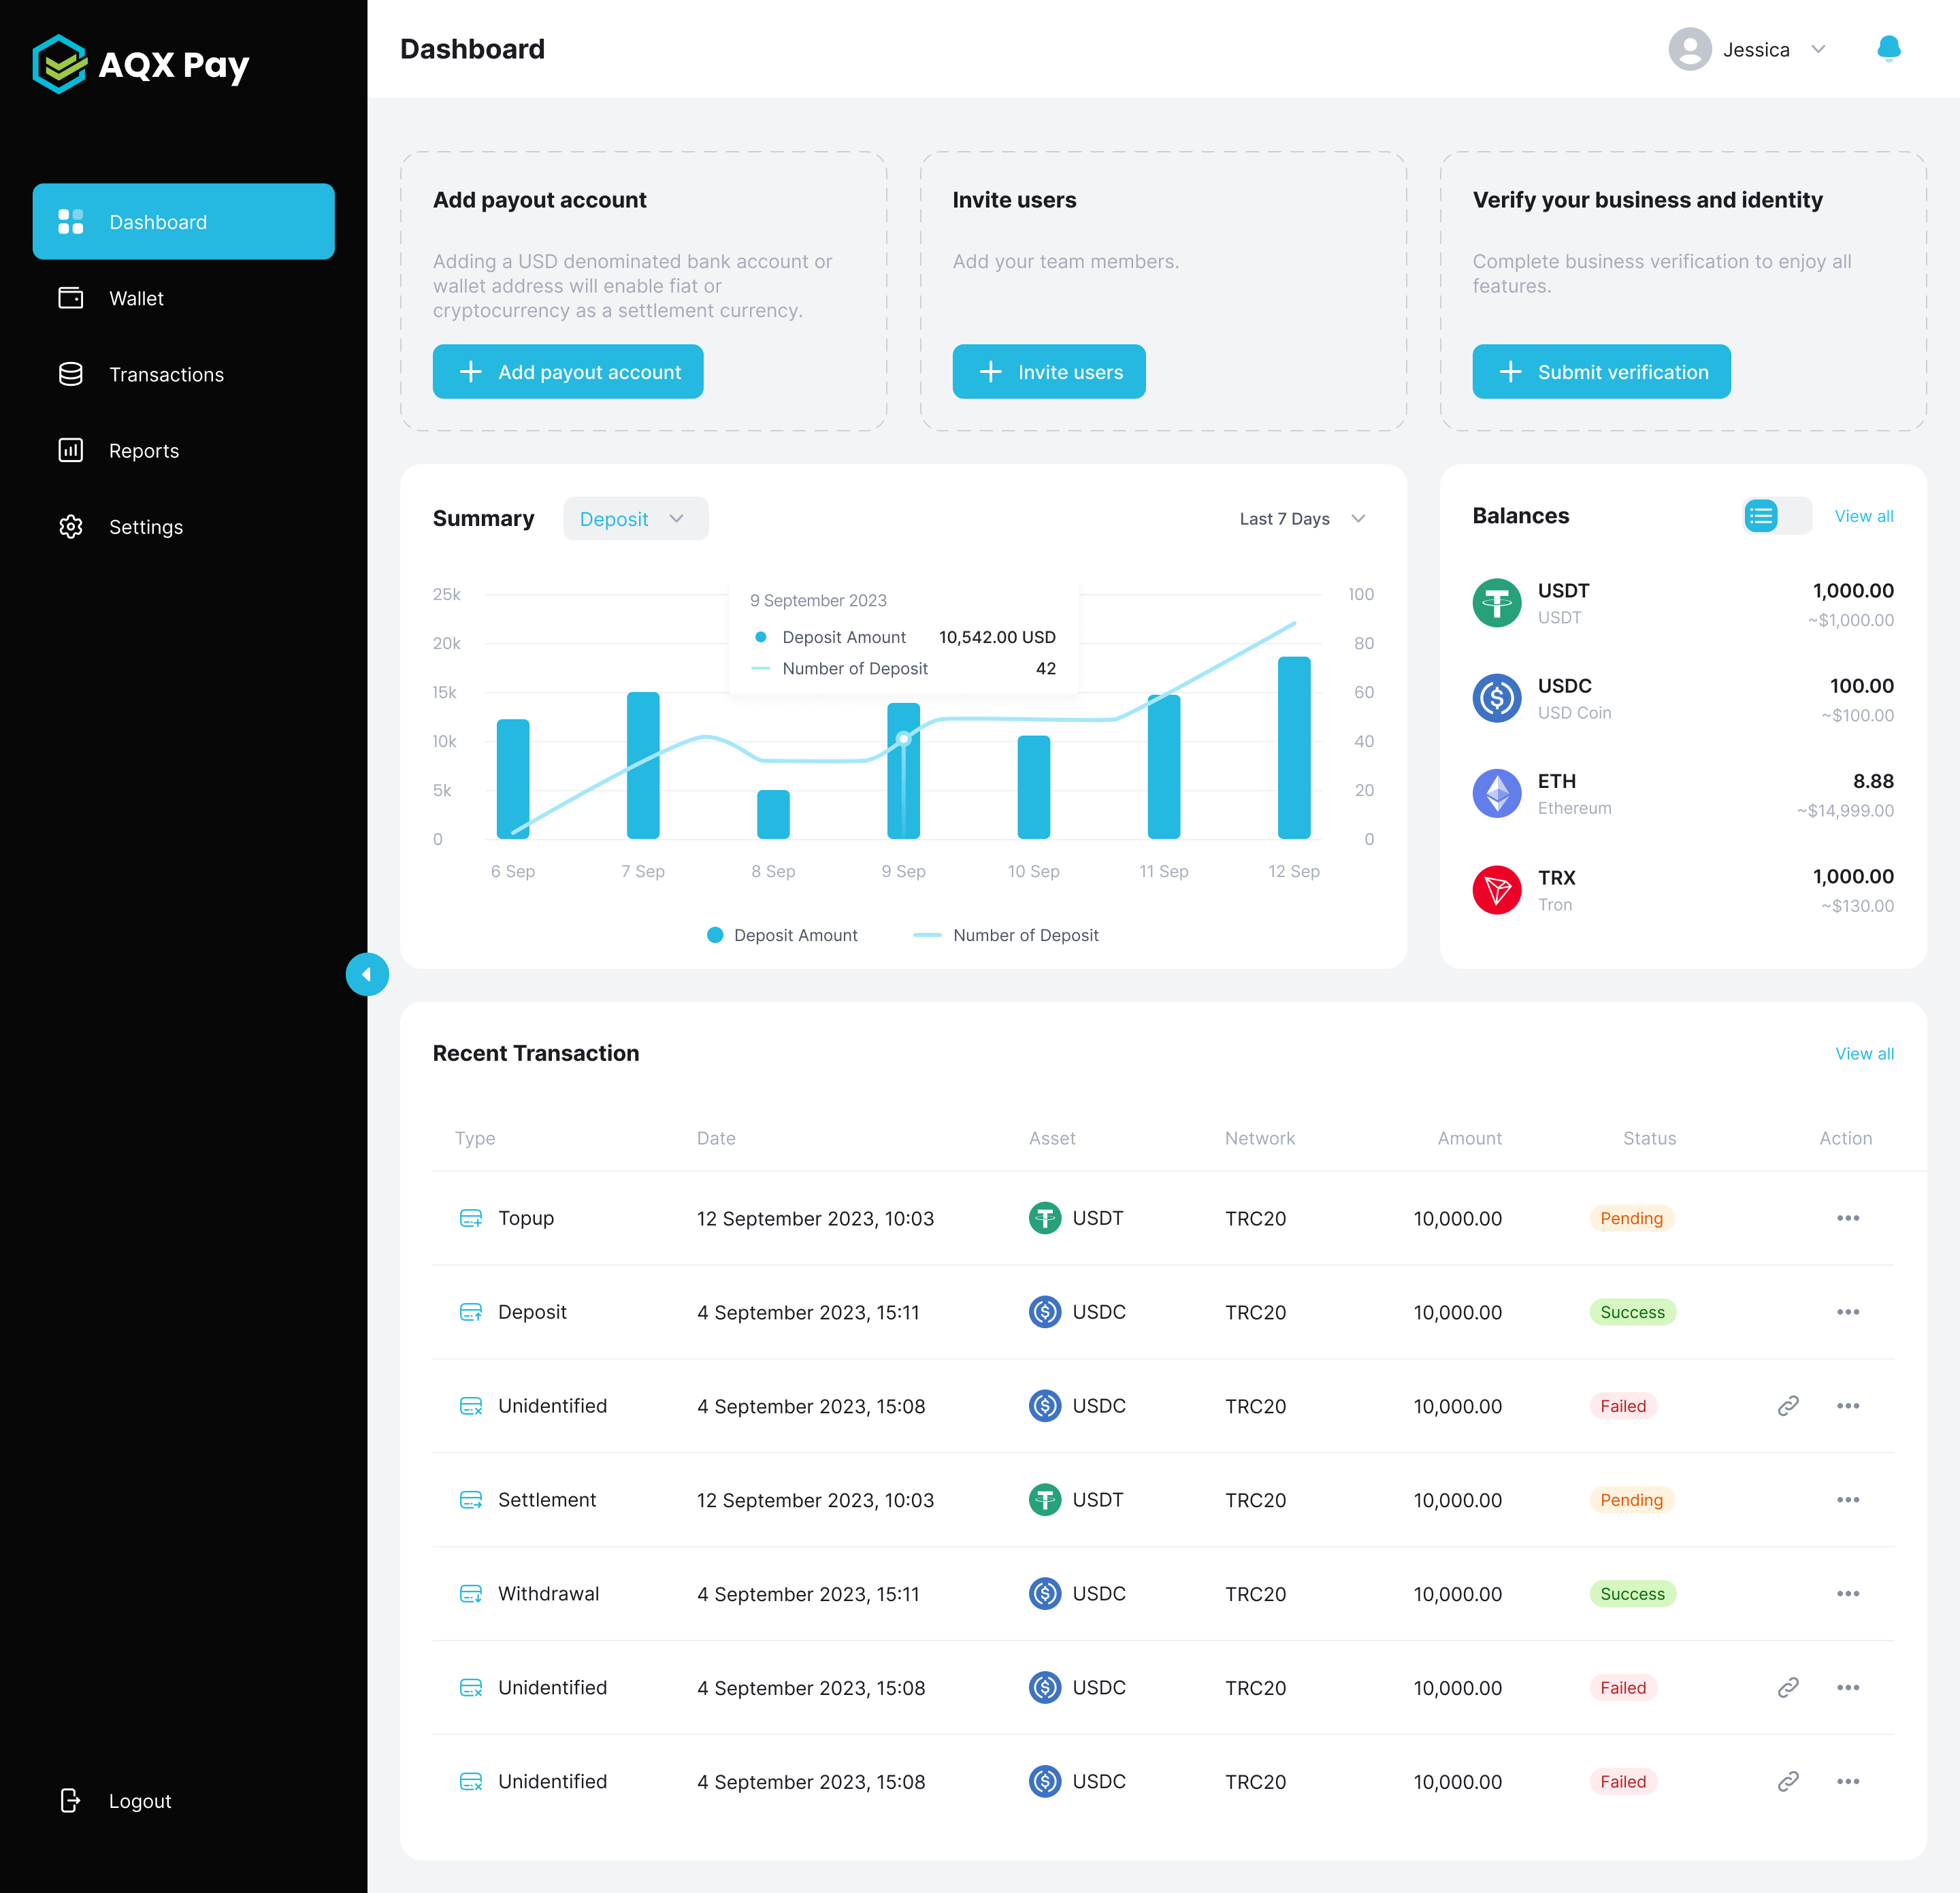
Task: Open the Wallet menu item
Action: [184, 298]
